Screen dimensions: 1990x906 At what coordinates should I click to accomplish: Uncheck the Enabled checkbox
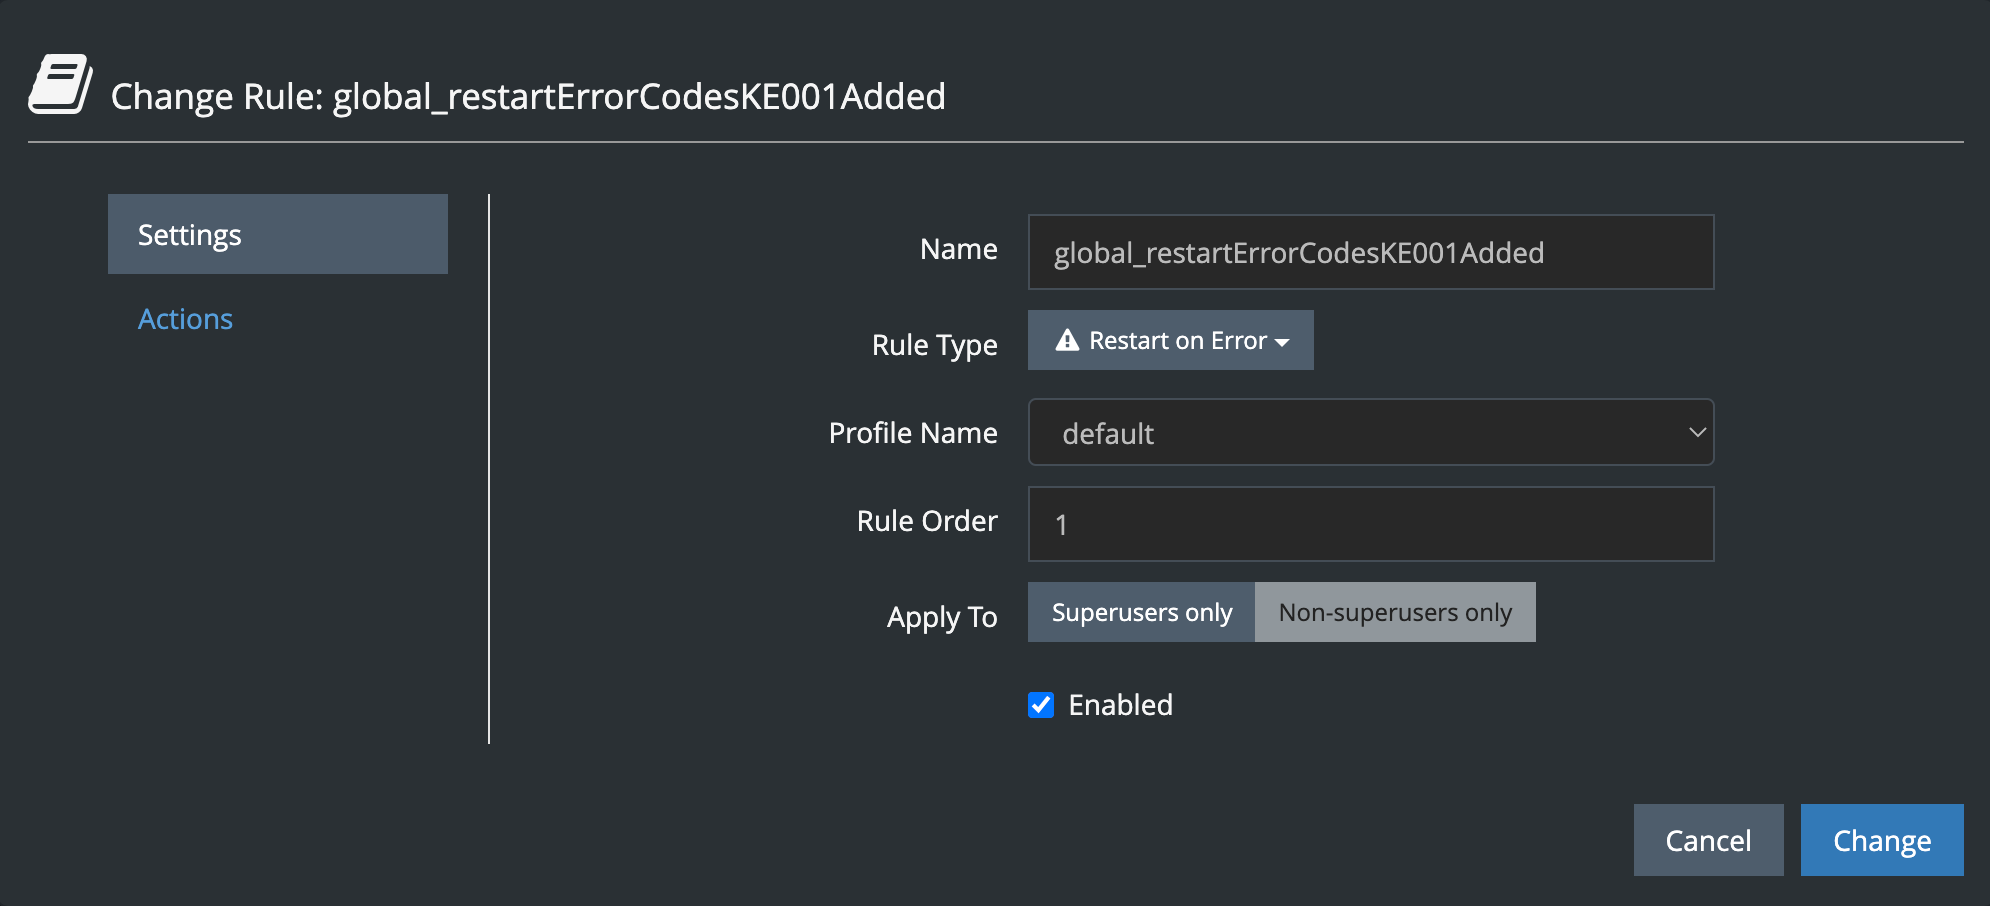click(x=1041, y=705)
